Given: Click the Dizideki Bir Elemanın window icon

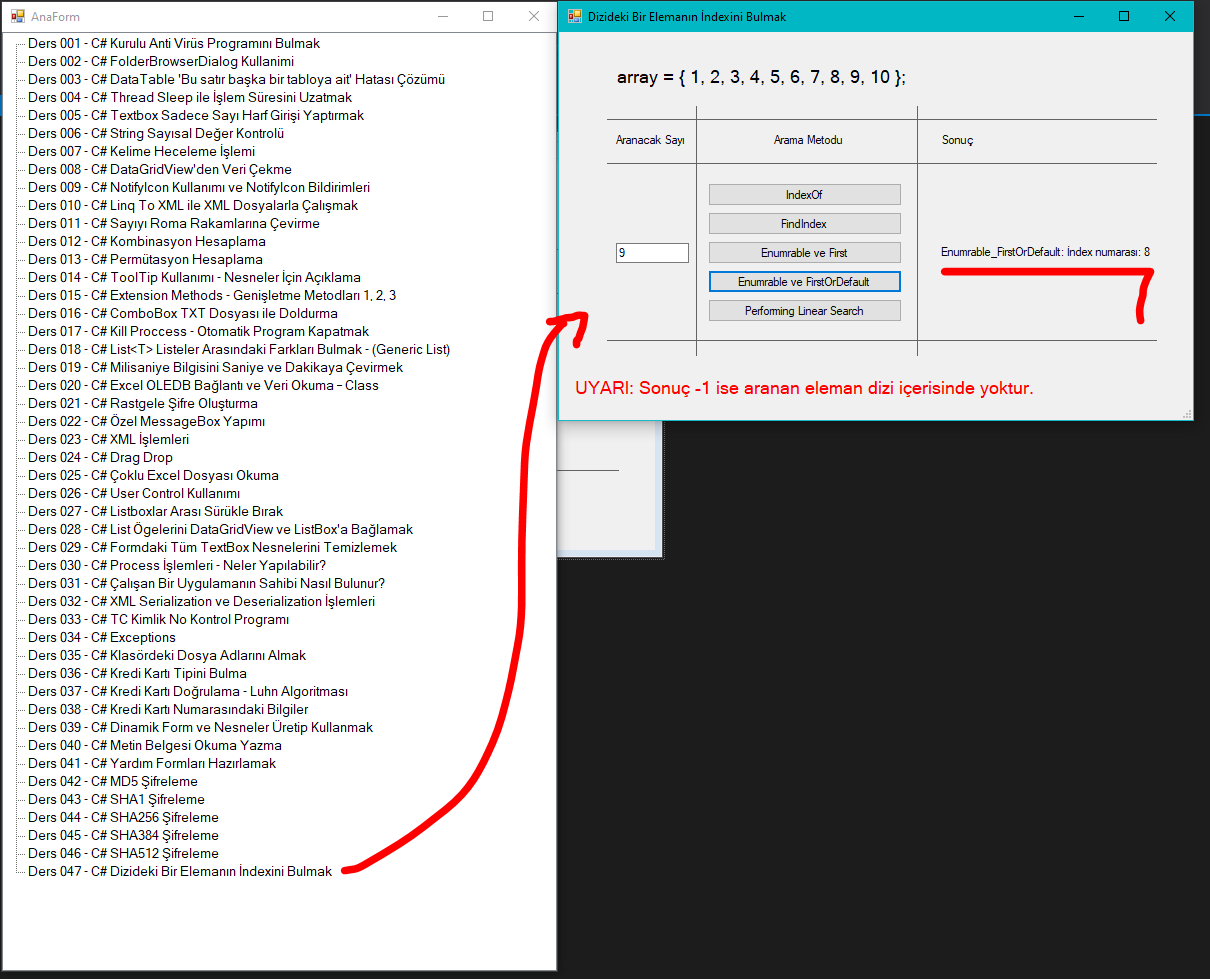Looking at the screenshot, I should point(574,17).
